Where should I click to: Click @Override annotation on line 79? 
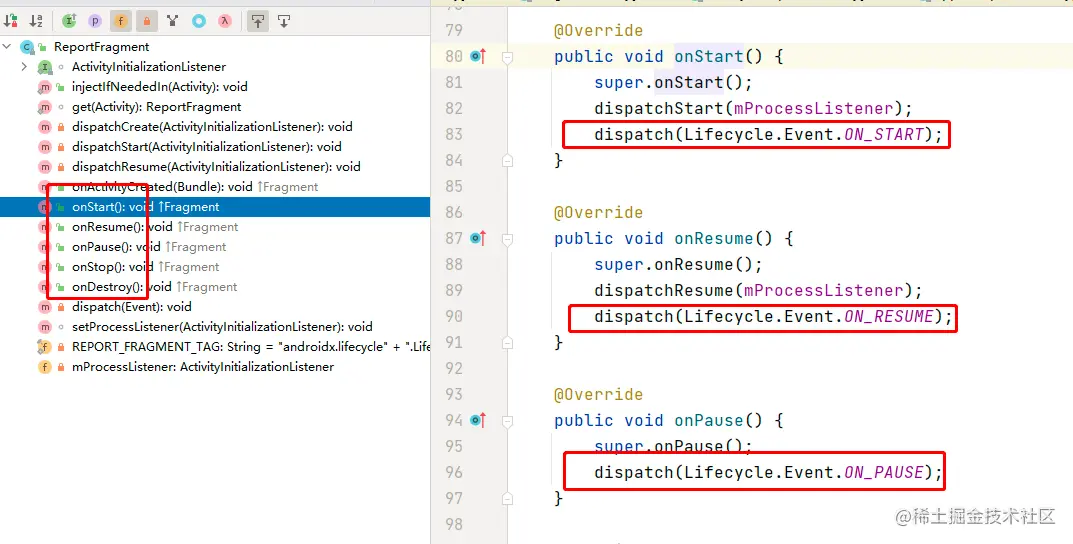pos(598,30)
